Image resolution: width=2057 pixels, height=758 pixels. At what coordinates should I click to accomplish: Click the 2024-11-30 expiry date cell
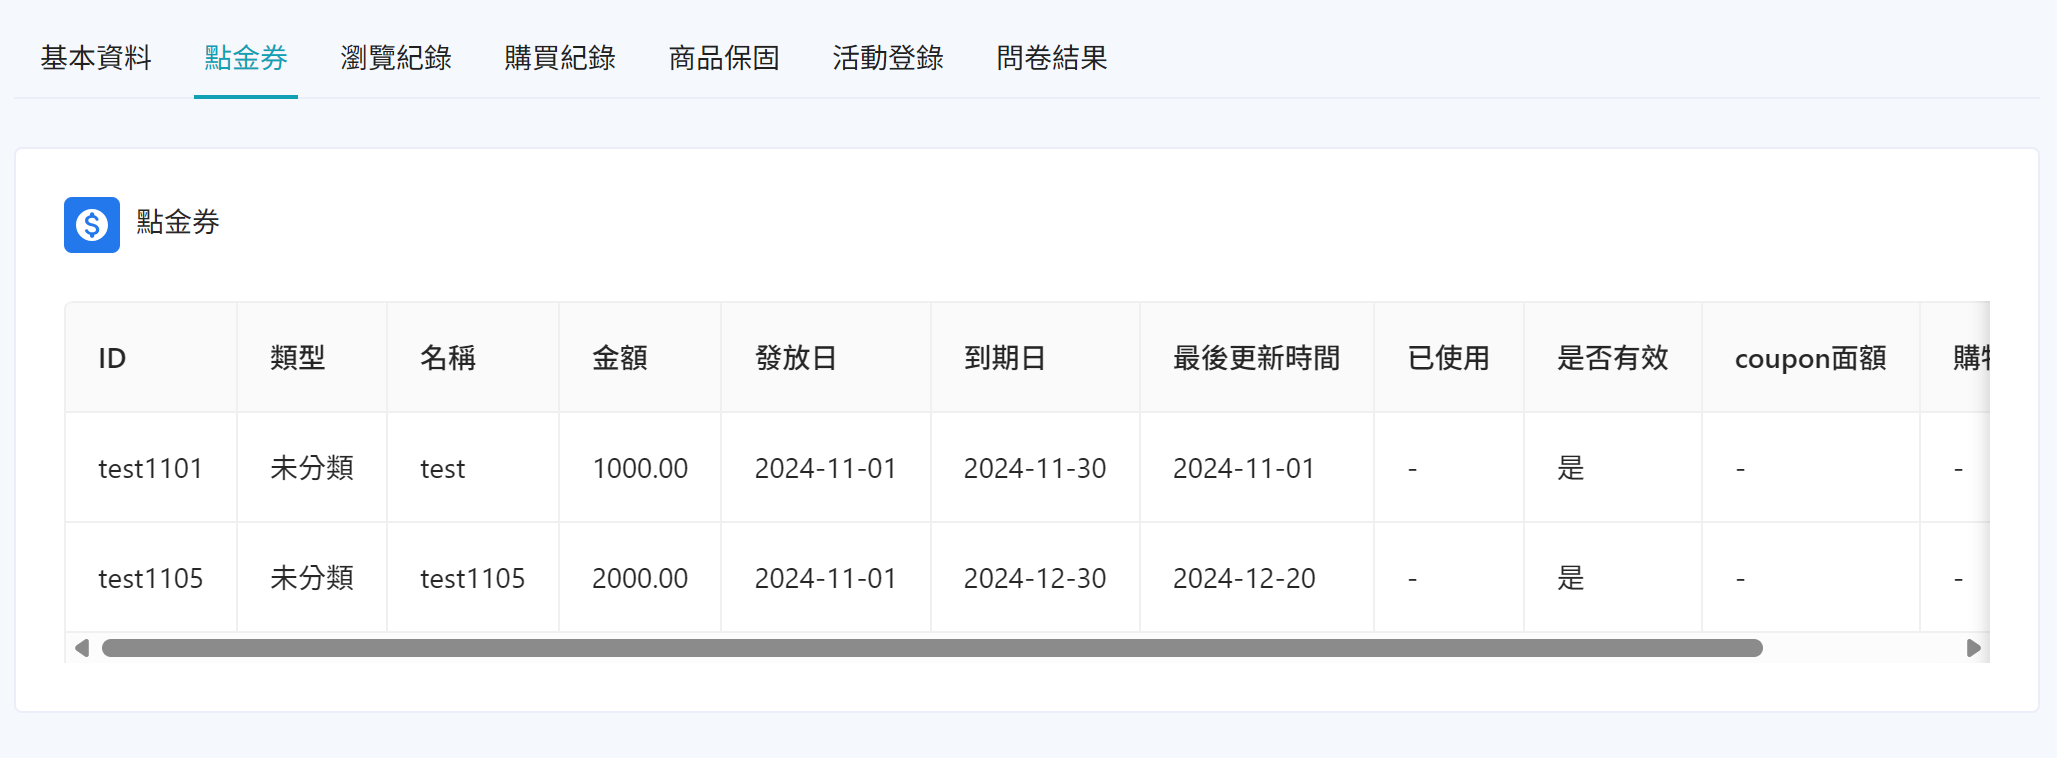tap(1035, 467)
